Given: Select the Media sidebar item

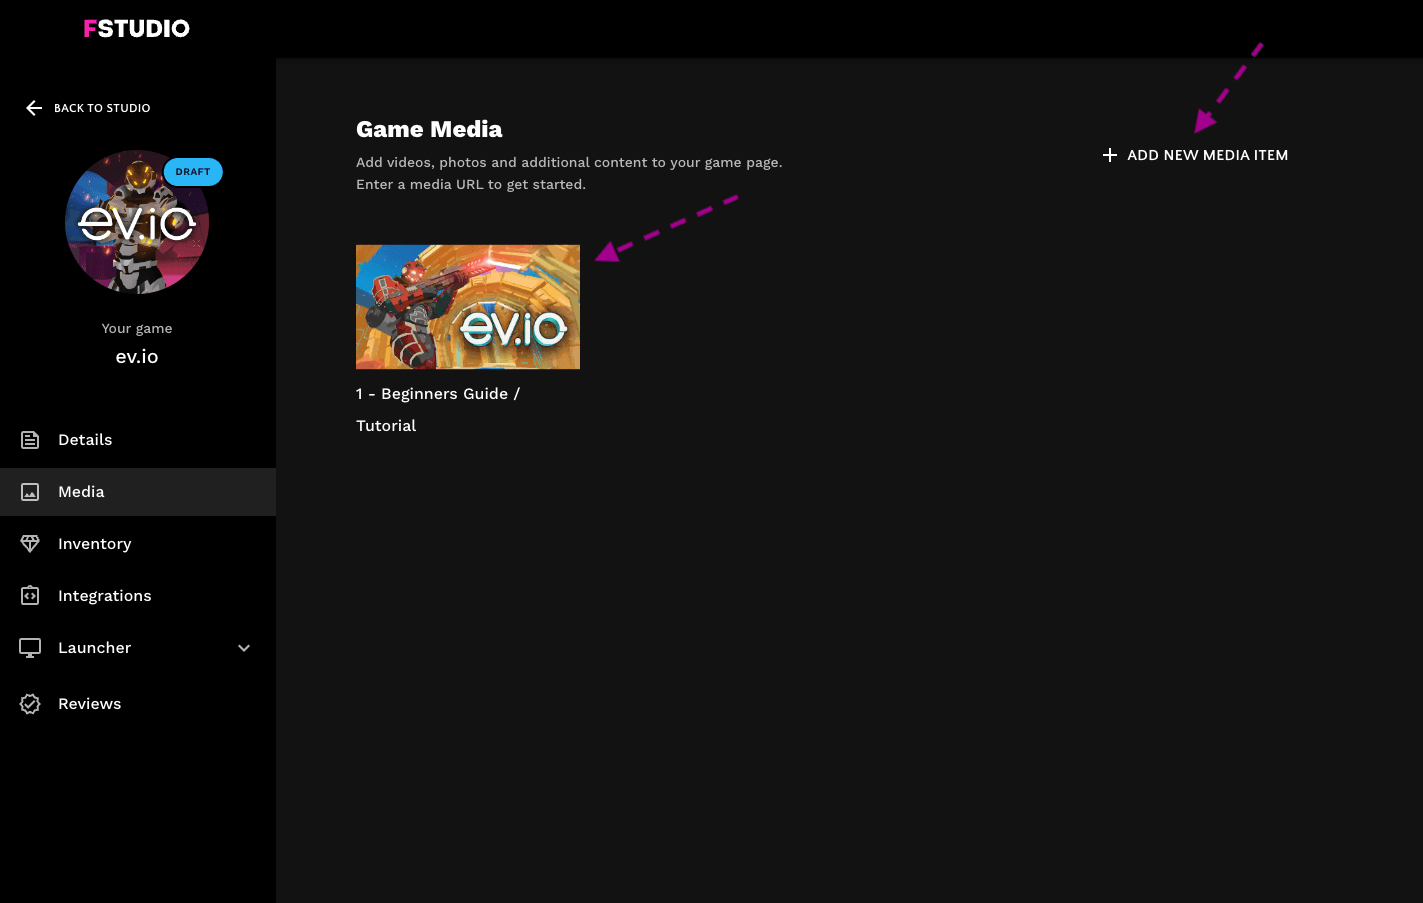Looking at the screenshot, I should click(x=138, y=492).
